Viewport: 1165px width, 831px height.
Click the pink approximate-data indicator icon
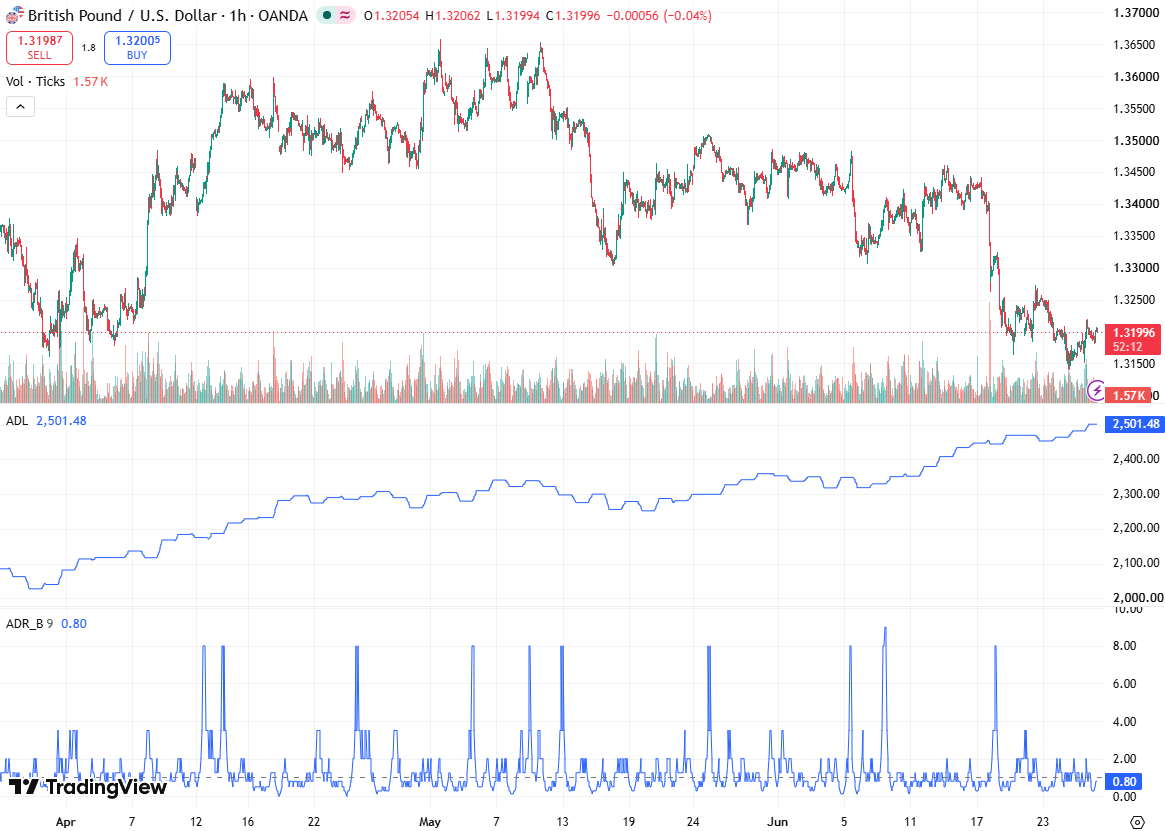345,15
